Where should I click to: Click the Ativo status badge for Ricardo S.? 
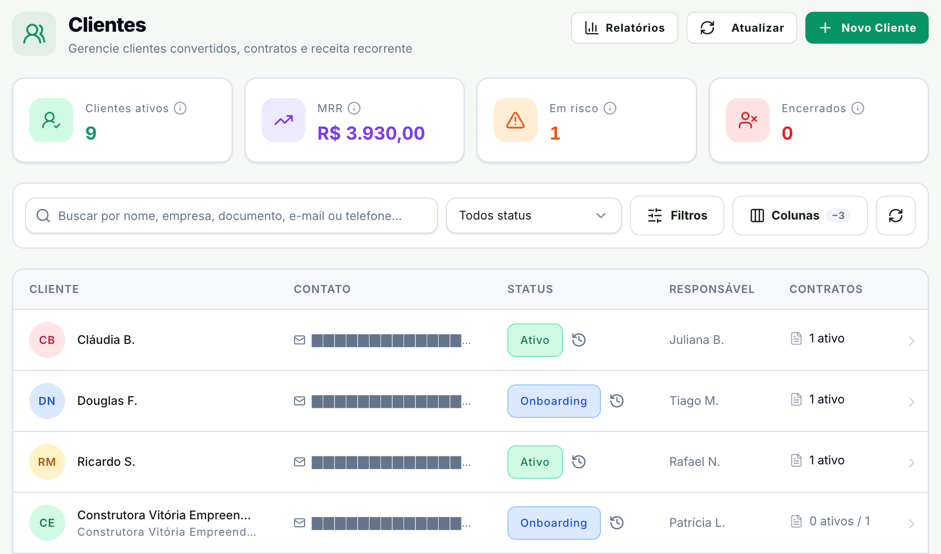tap(535, 462)
